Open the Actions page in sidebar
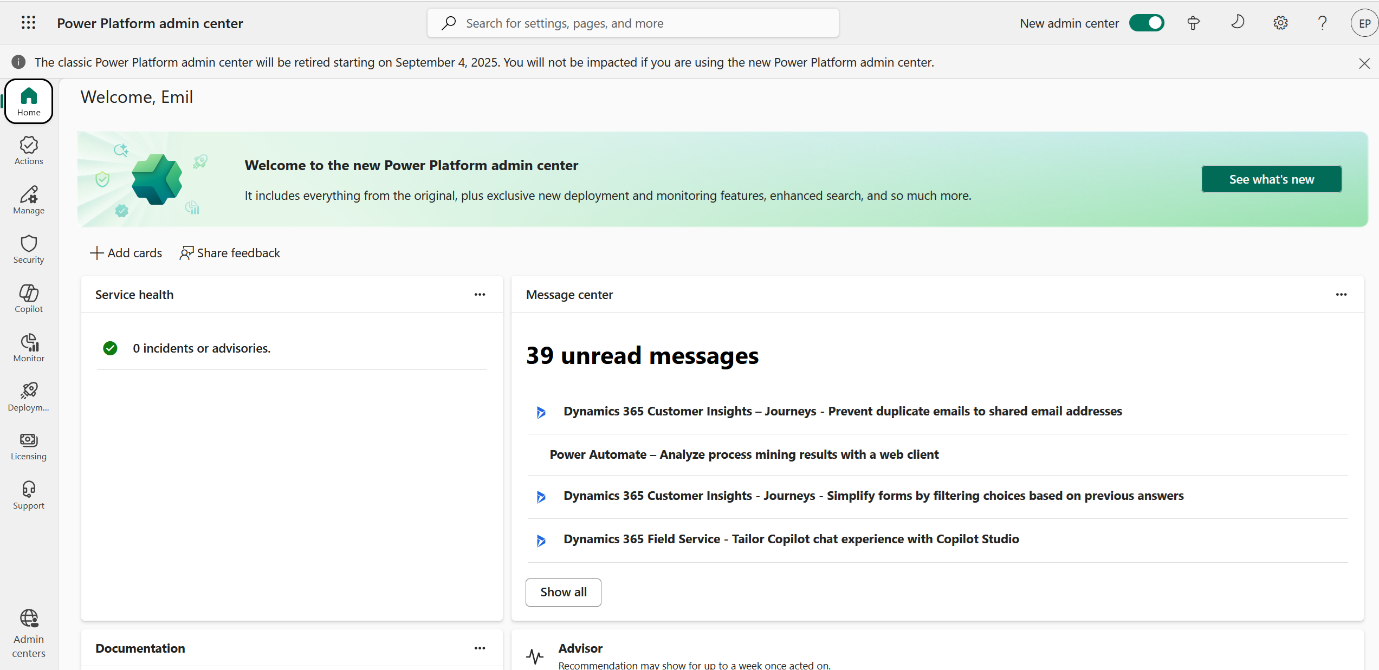The height and width of the screenshot is (670, 1379). click(x=29, y=151)
